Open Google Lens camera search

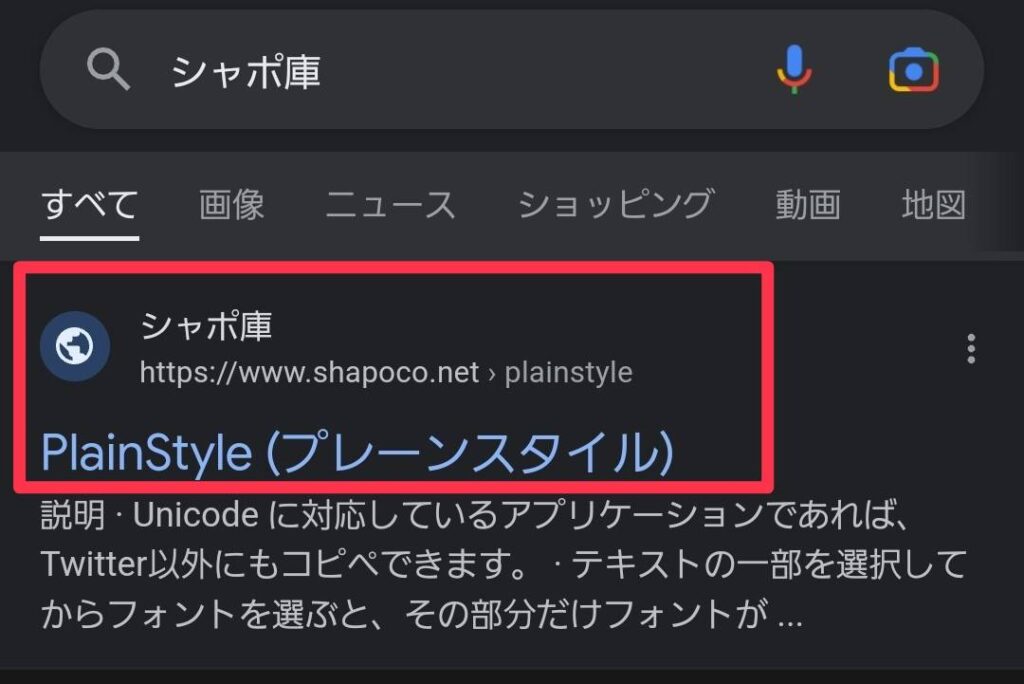pos(914,70)
